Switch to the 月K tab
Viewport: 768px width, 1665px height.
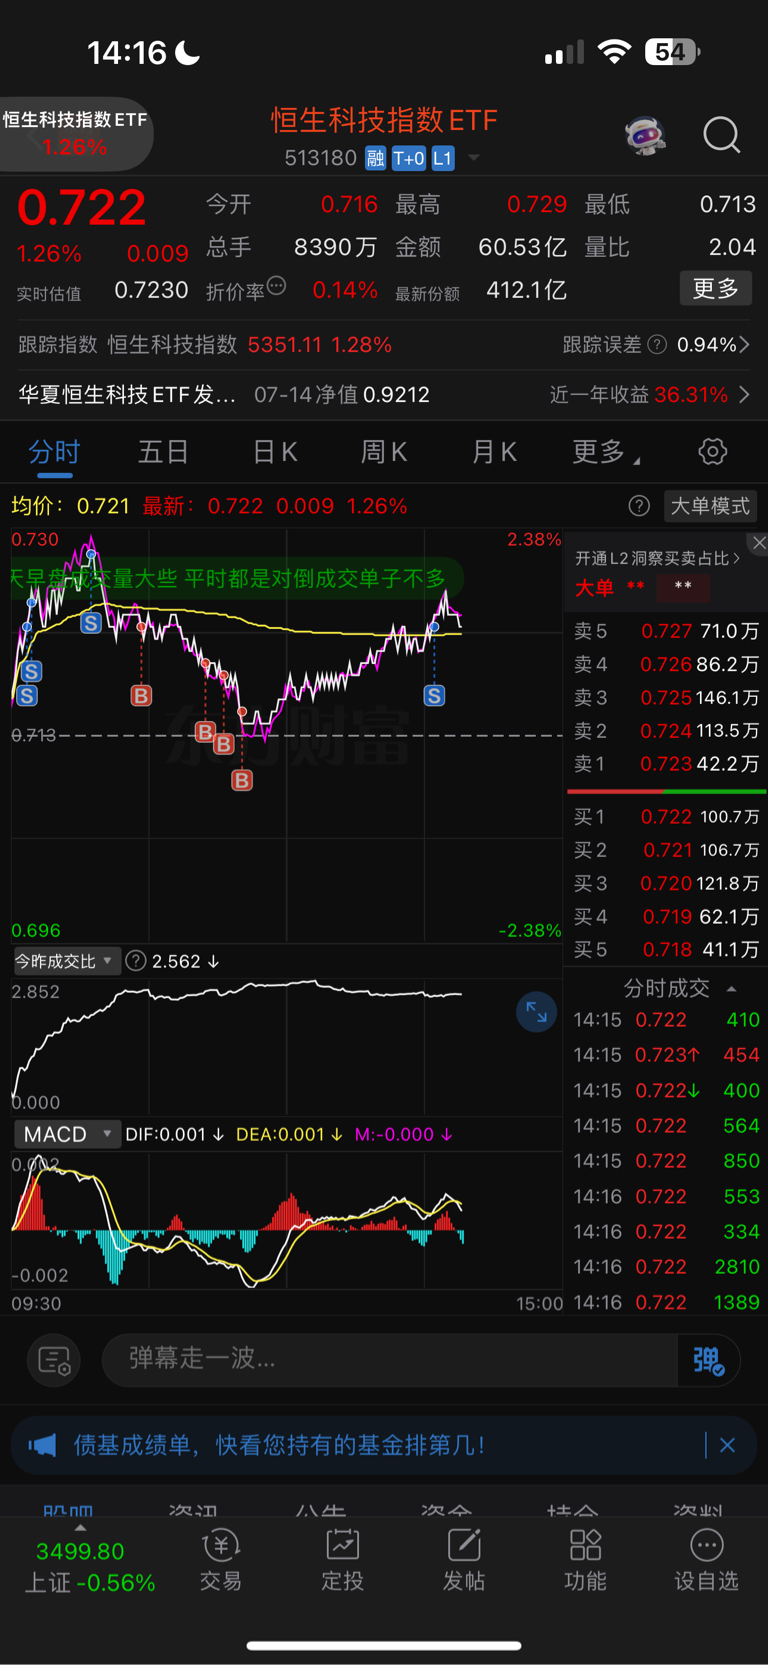click(x=494, y=452)
